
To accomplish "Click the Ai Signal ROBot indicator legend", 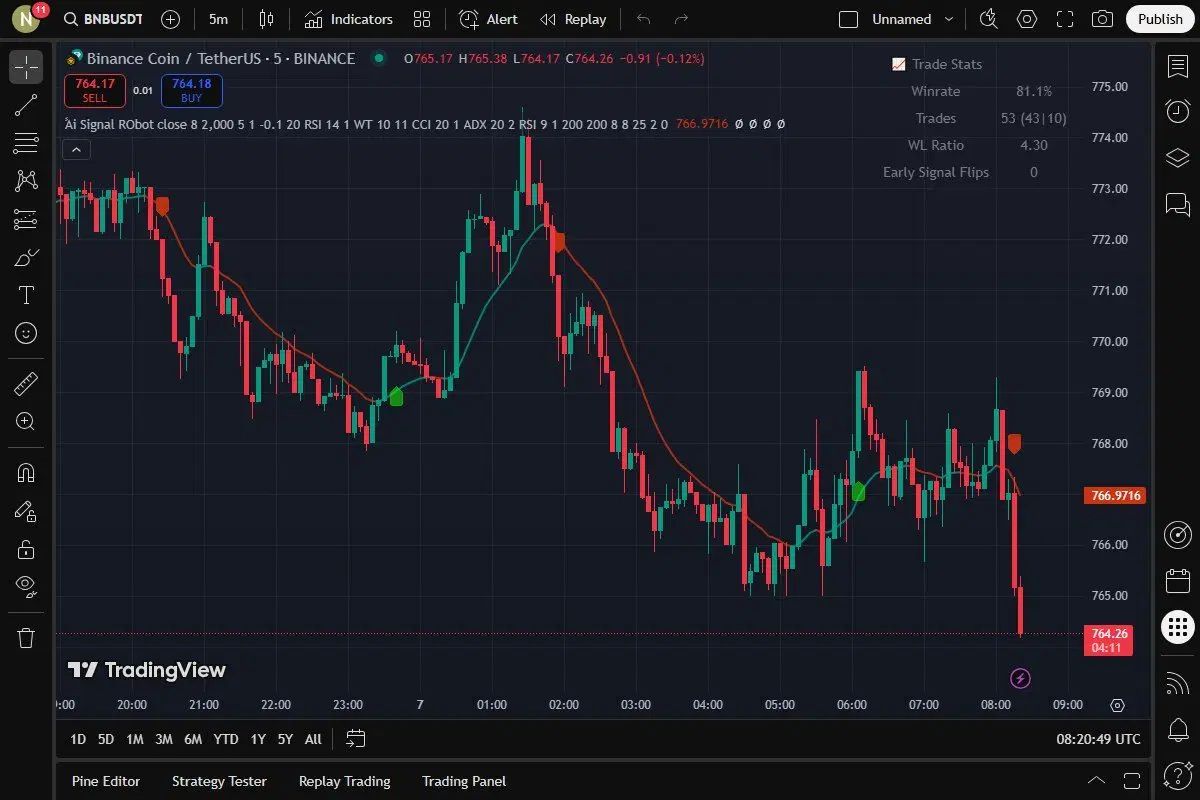I will coord(366,124).
